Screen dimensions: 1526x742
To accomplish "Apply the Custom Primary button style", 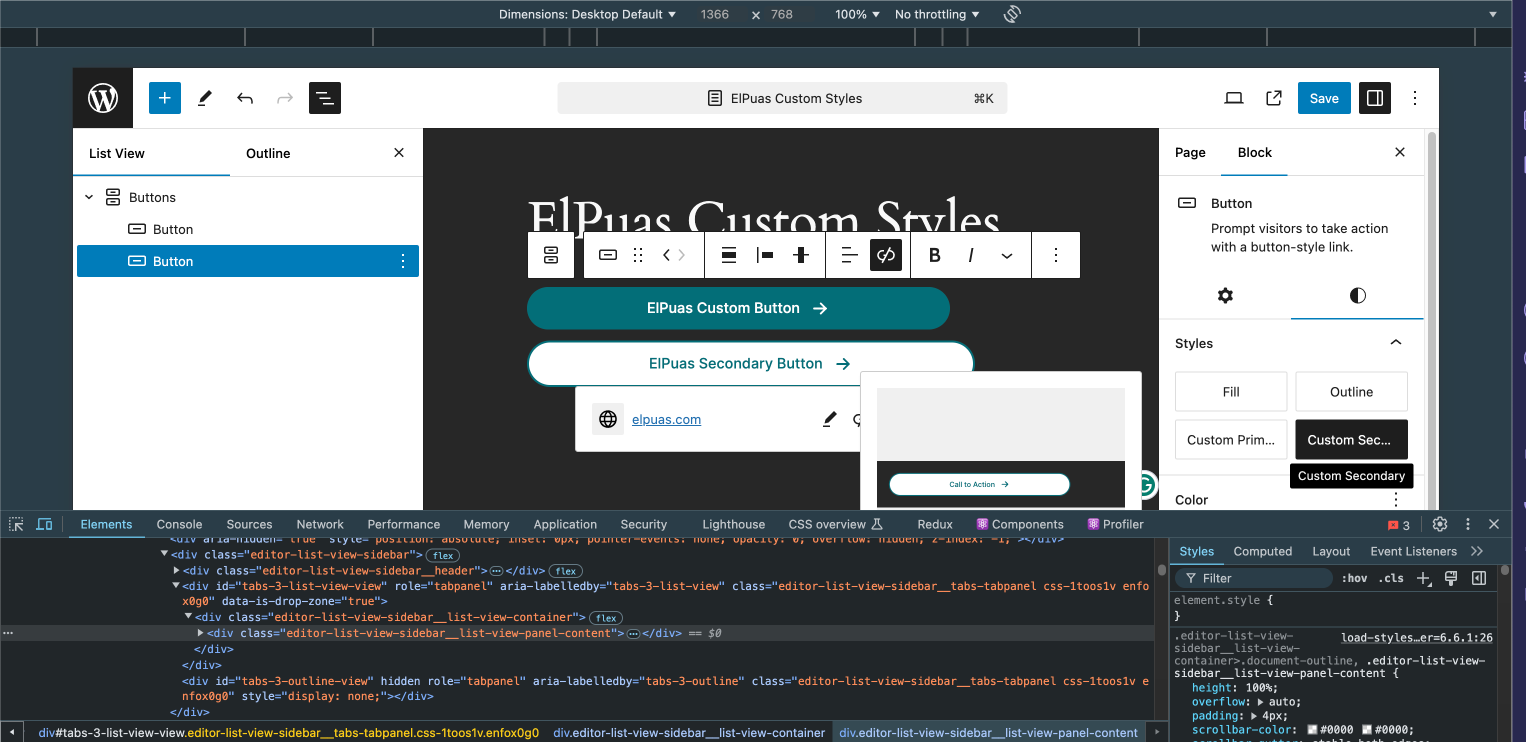I will [1231, 440].
